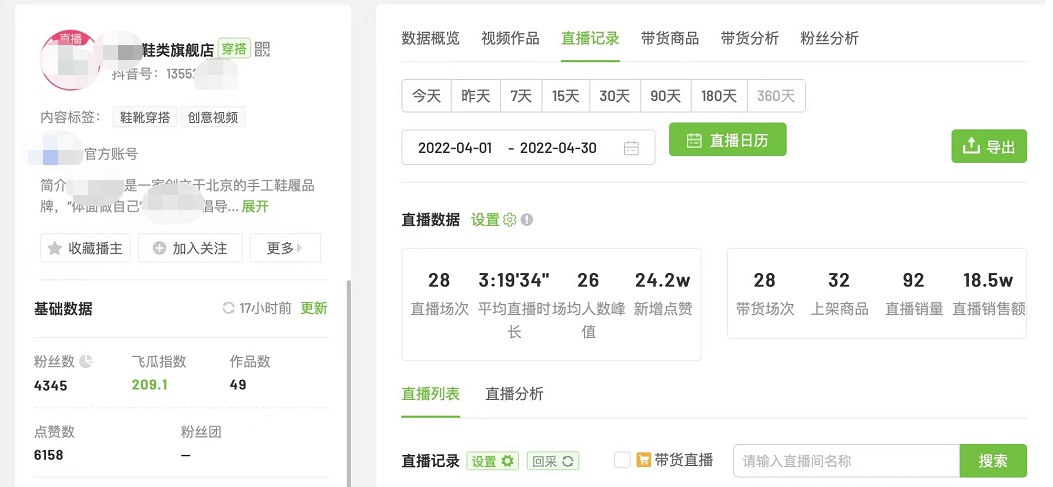Switch to the 带货商品 tab

click(x=670, y=38)
